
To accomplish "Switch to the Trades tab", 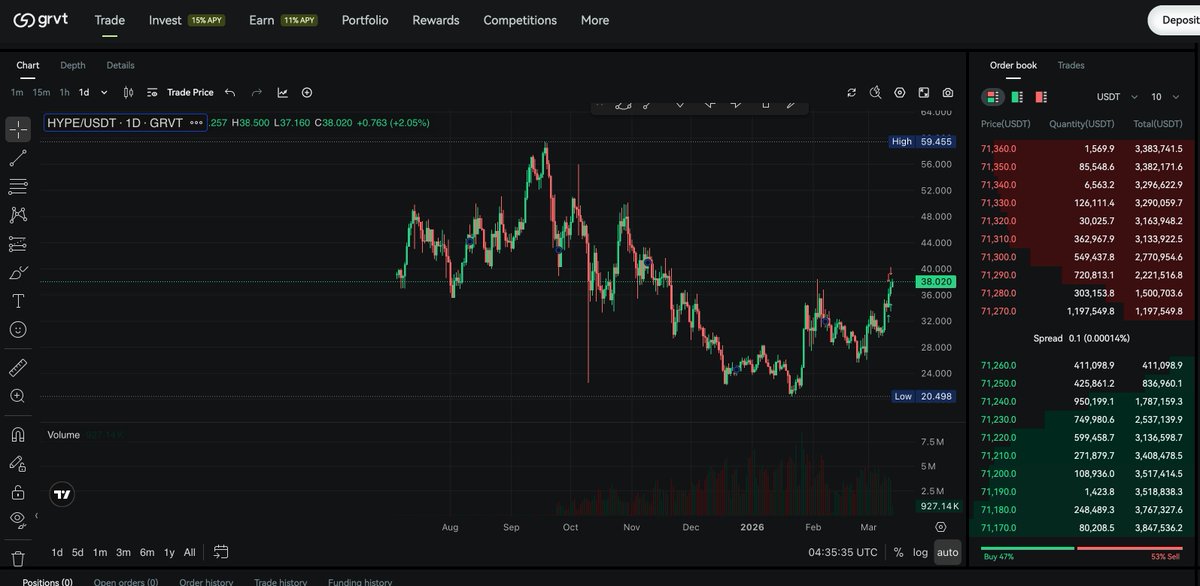I will click(1071, 65).
